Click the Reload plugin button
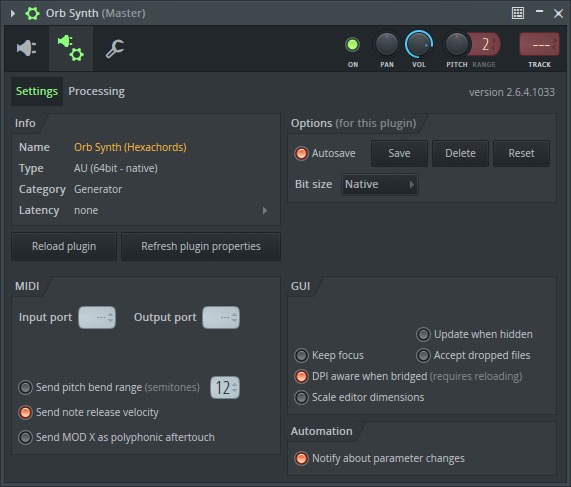The width and height of the screenshot is (571, 487). [x=64, y=247]
